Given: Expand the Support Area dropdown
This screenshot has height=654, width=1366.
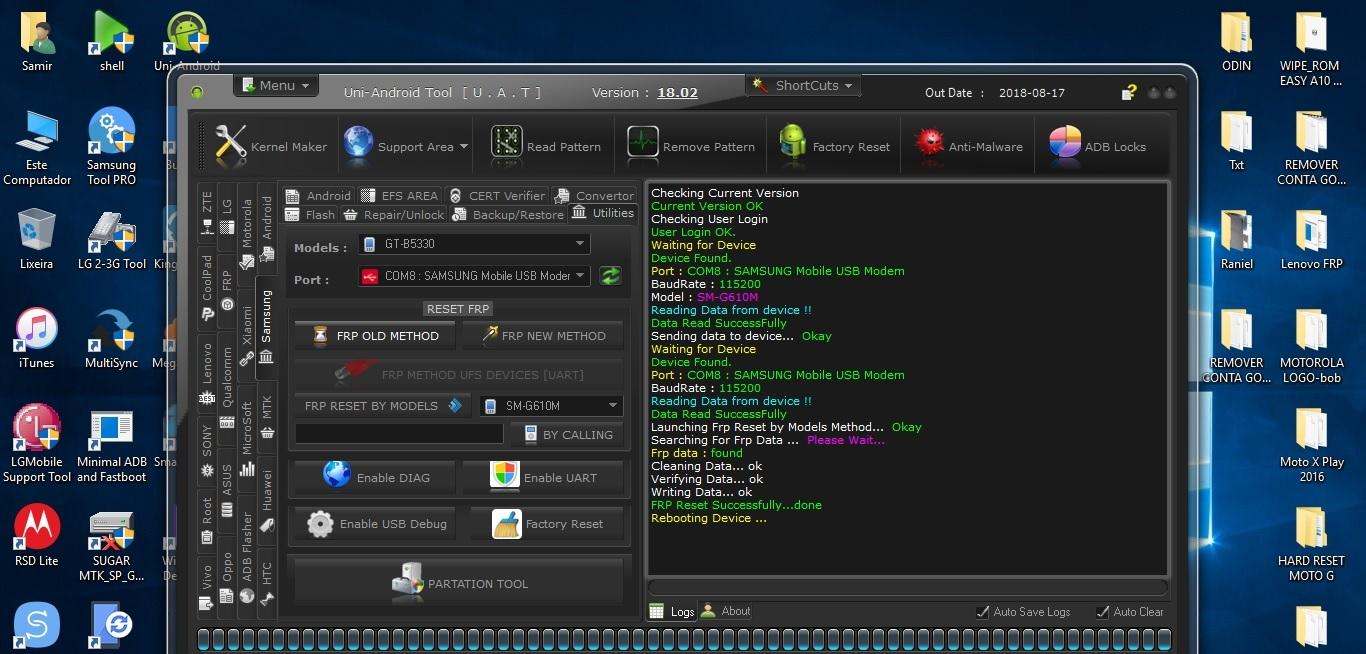Looking at the screenshot, I should pos(406,146).
